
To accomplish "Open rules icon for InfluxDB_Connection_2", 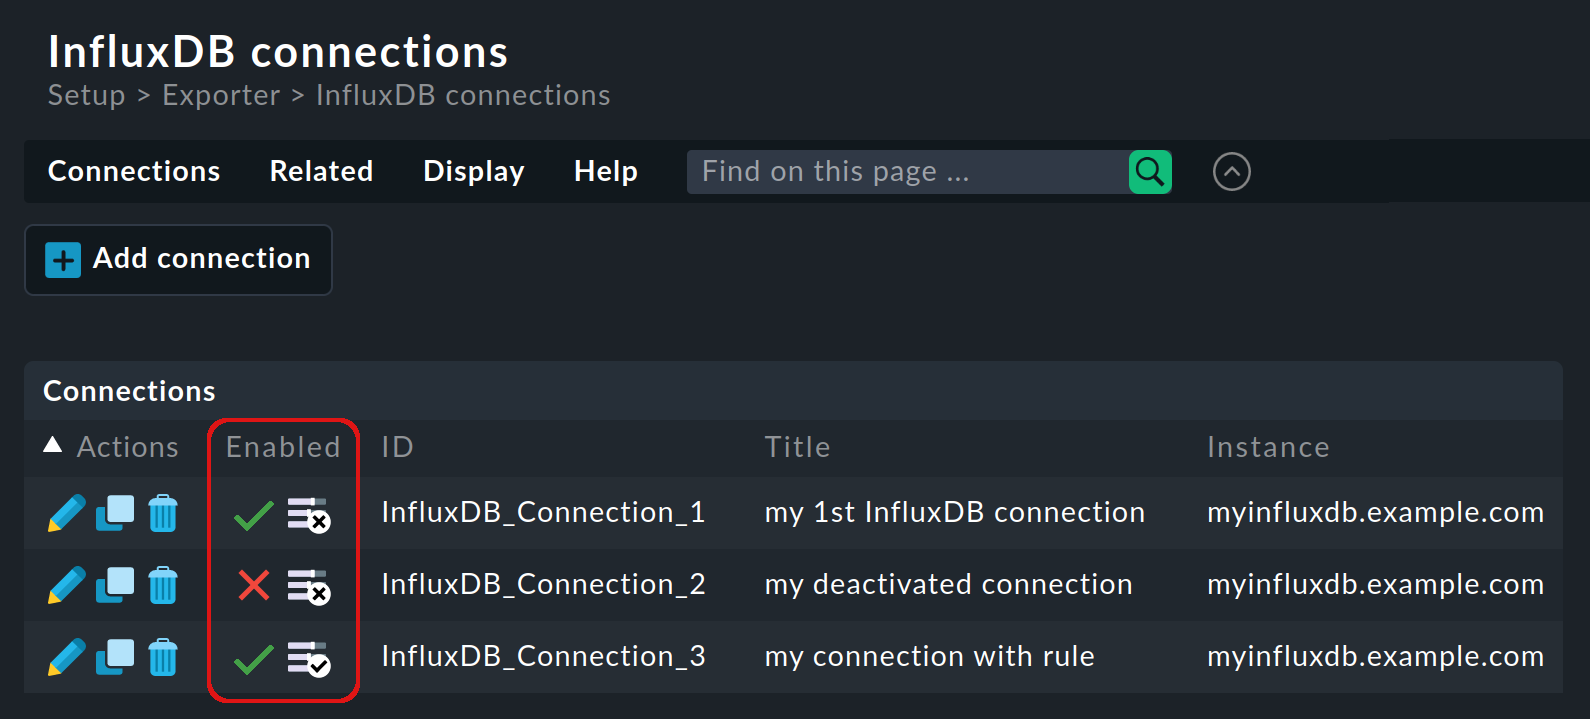I will [x=309, y=587].
